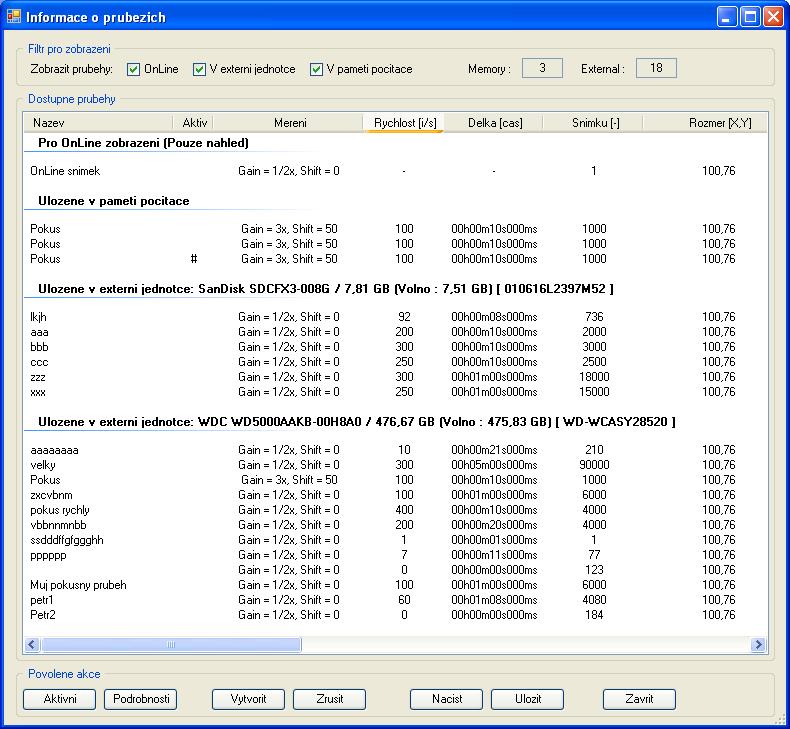Click the Memory value field

coord(542,68)
